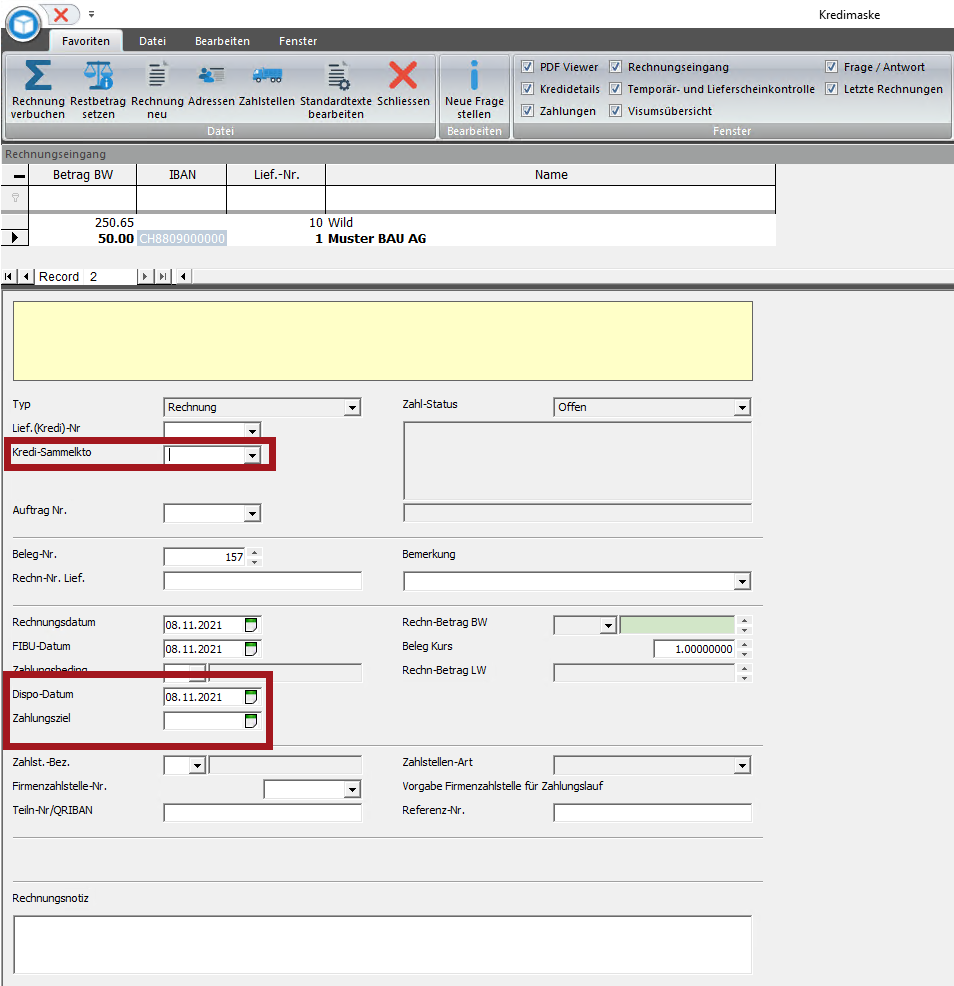Go to last record in navigator

coord(163,276)
